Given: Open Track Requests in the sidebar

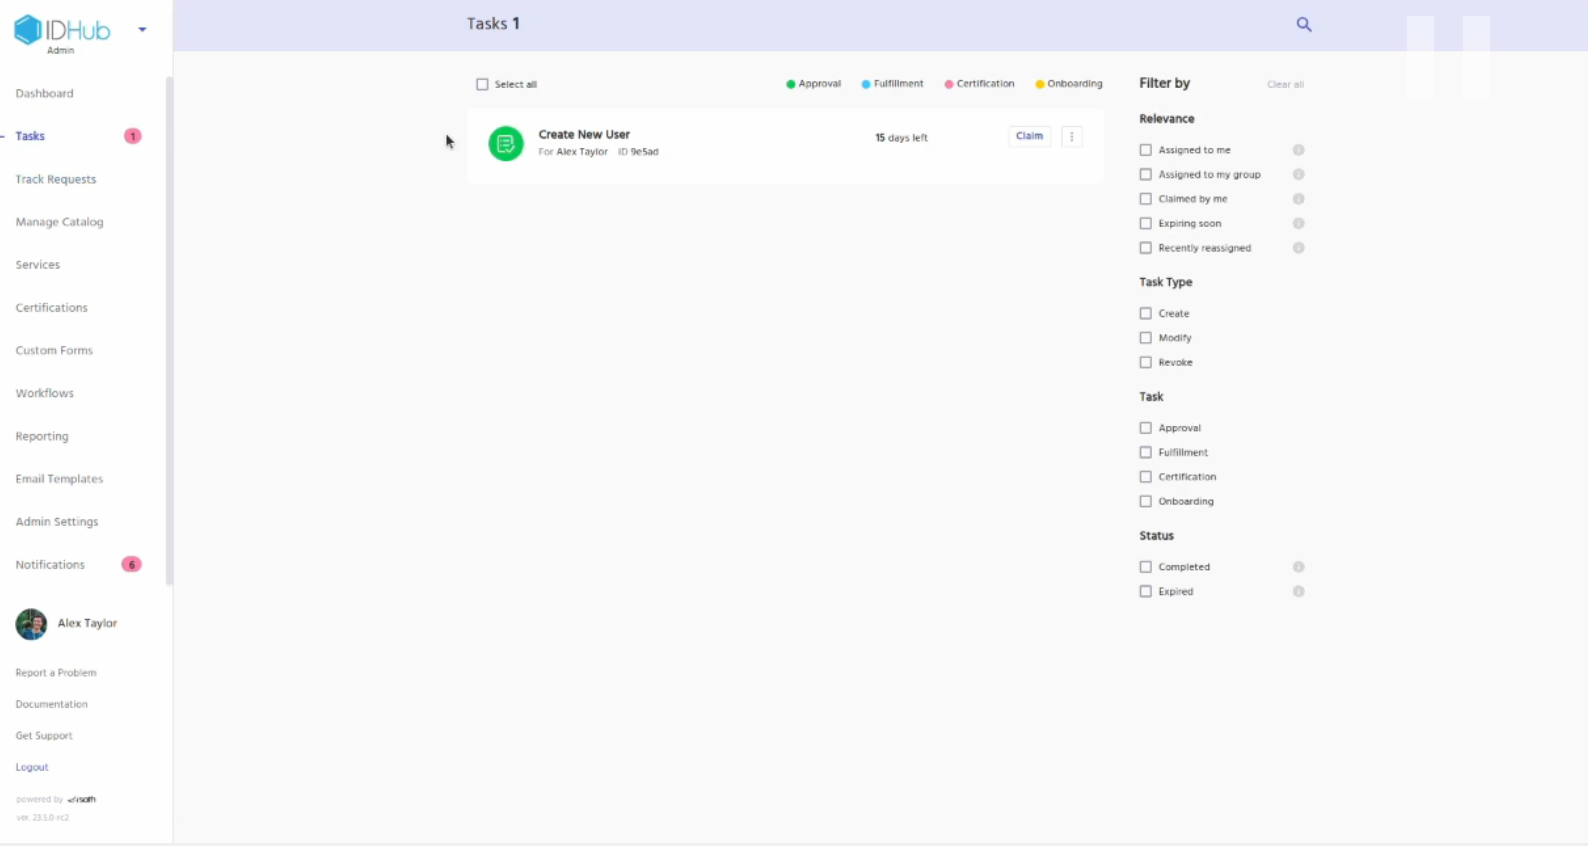Looking at the screenshot, I should pyautogui.click(x=56, y=180).
